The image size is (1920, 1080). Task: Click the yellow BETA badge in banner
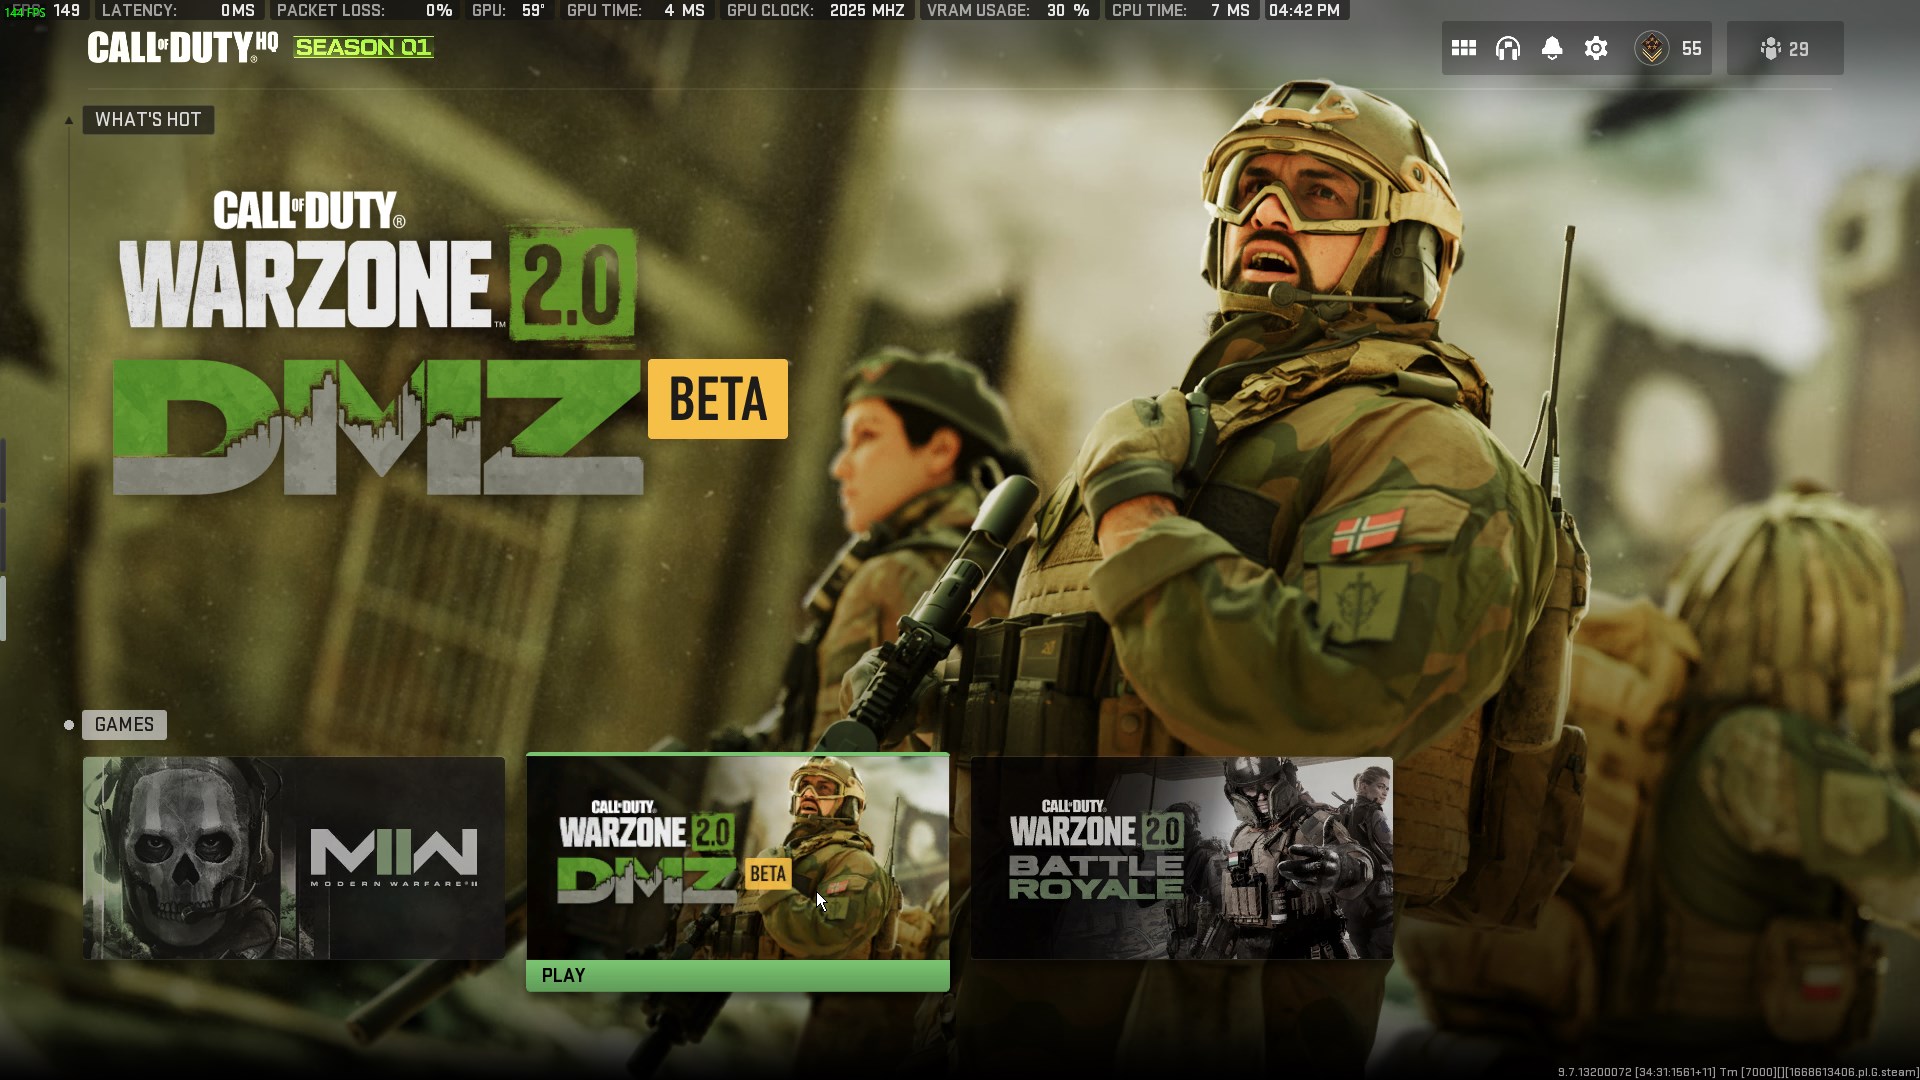click(x=718, y=399)
